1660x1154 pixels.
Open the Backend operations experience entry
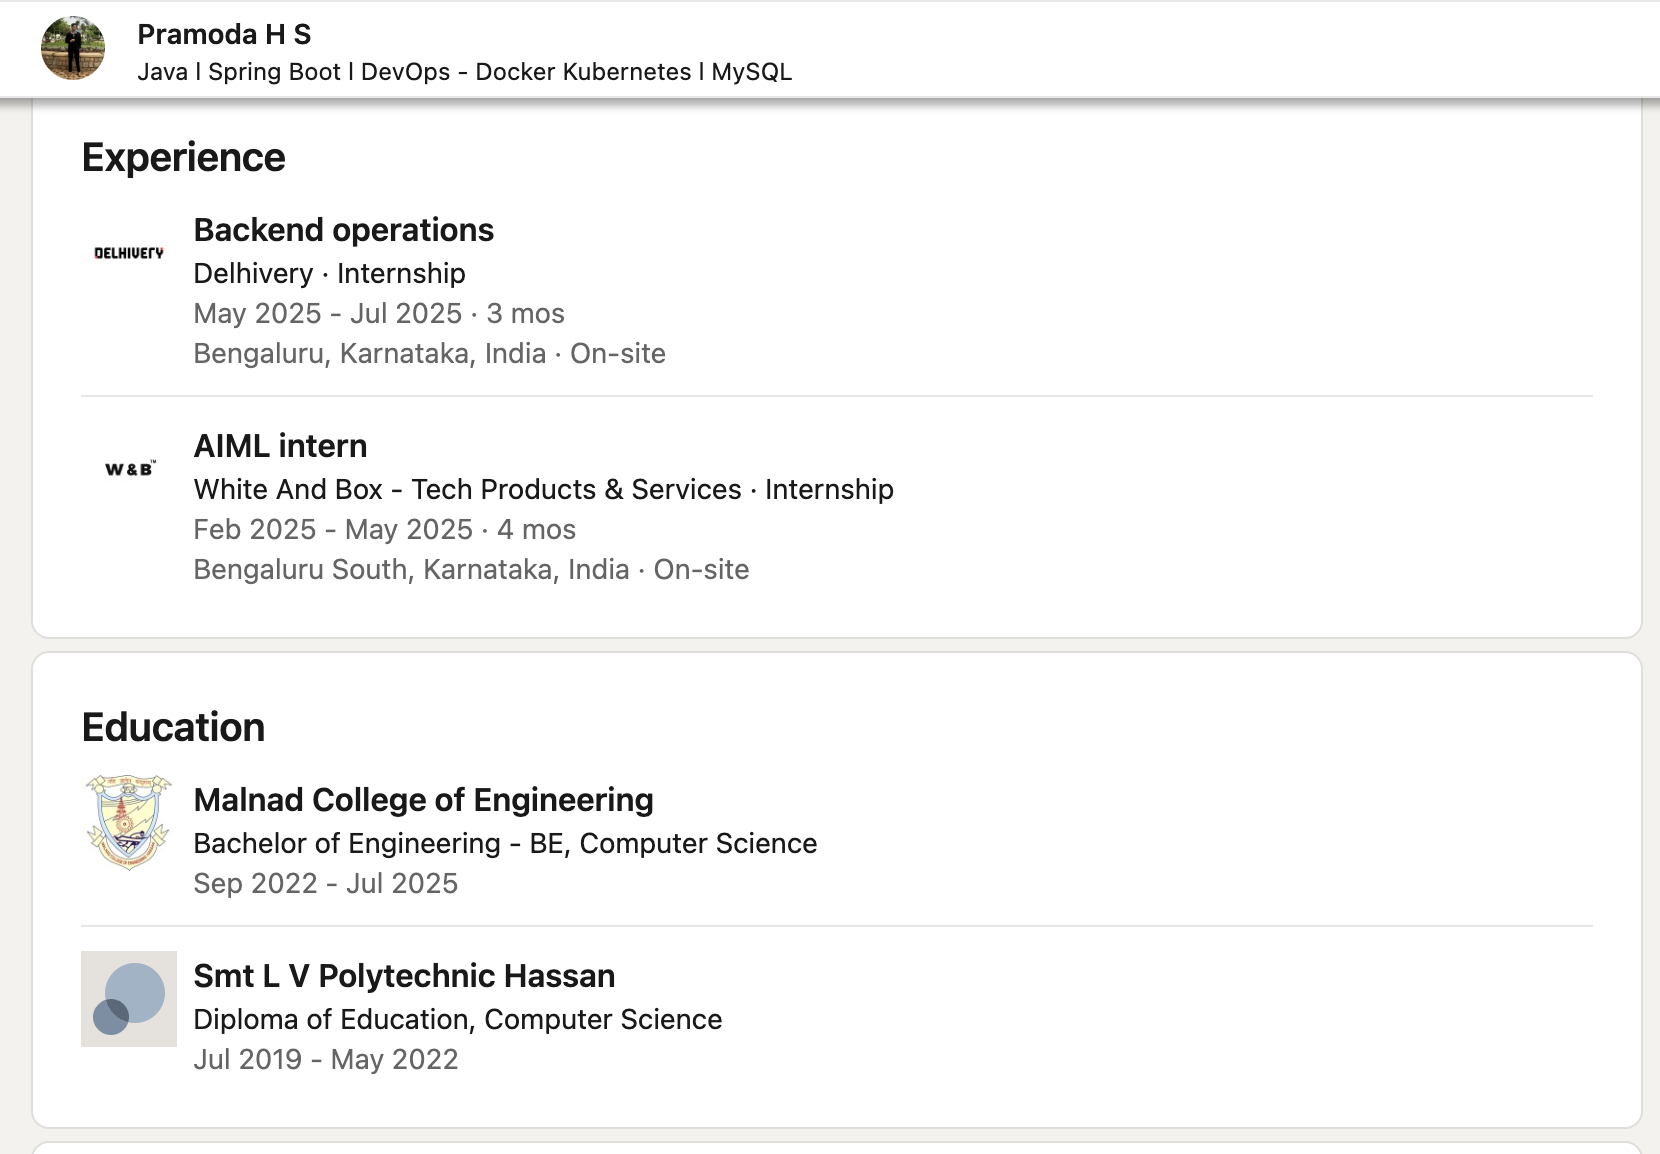click(x=343, y=229)
